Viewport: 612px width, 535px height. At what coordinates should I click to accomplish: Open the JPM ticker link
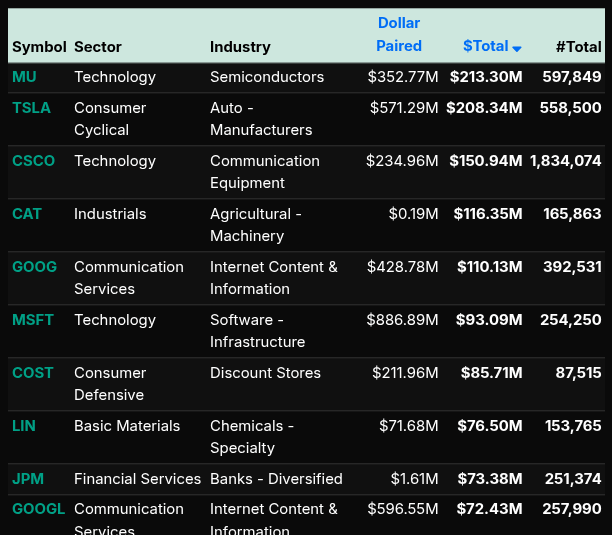pos(28,479)
